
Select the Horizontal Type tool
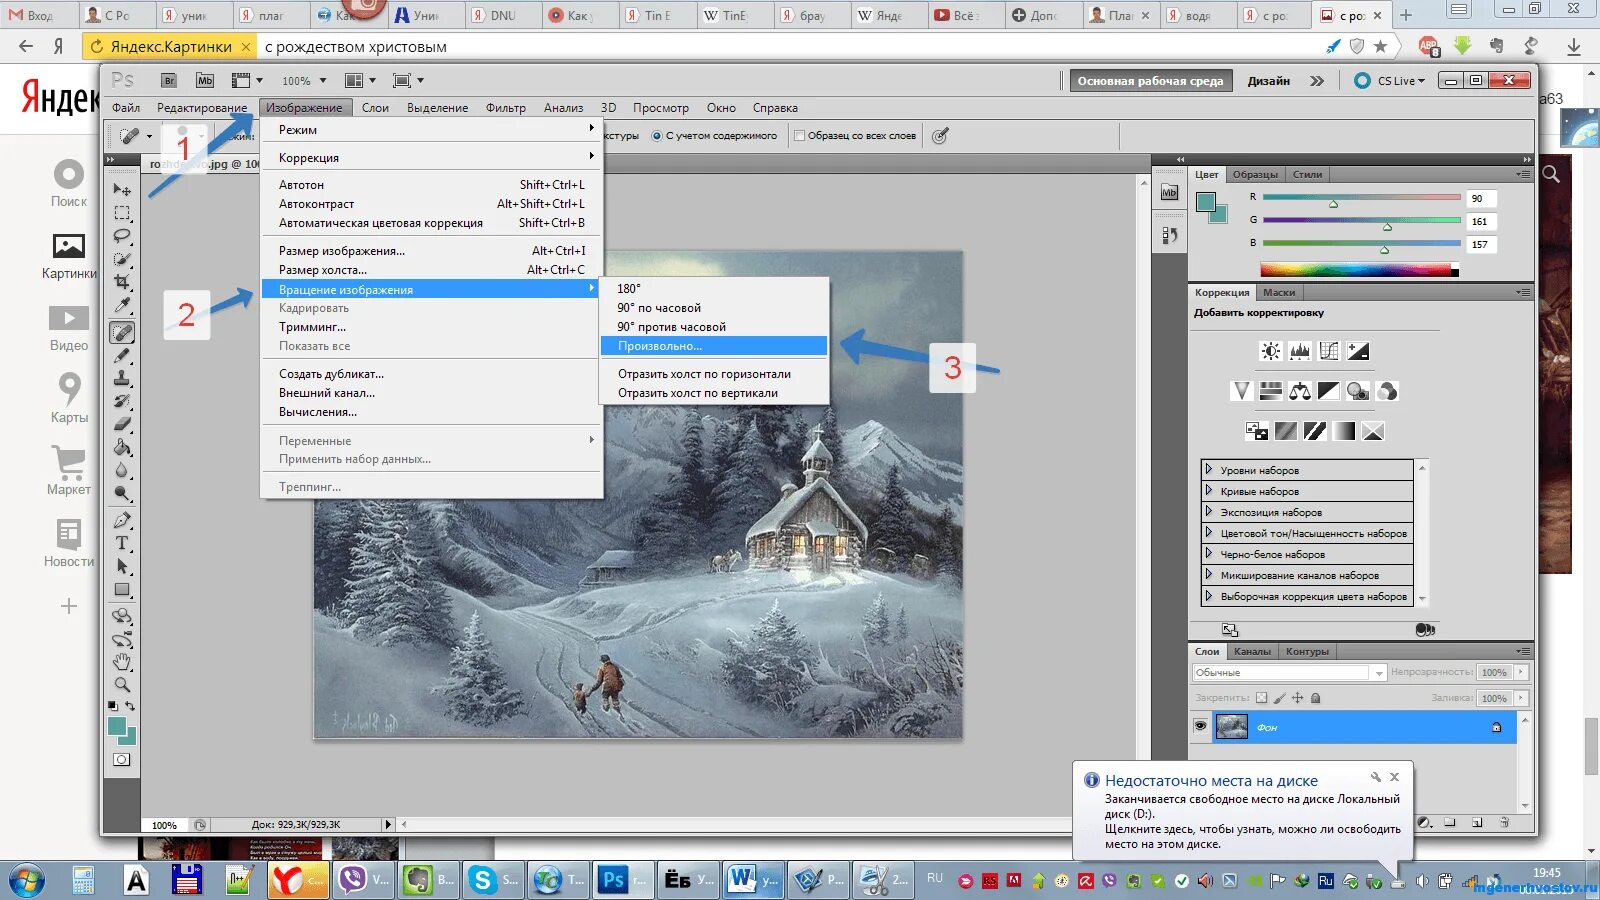[x=122, y=543]
